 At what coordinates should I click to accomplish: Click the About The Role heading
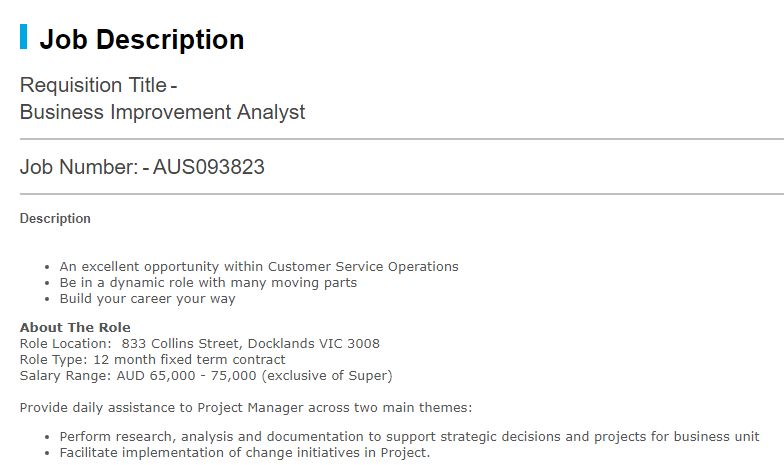(75, 328)
